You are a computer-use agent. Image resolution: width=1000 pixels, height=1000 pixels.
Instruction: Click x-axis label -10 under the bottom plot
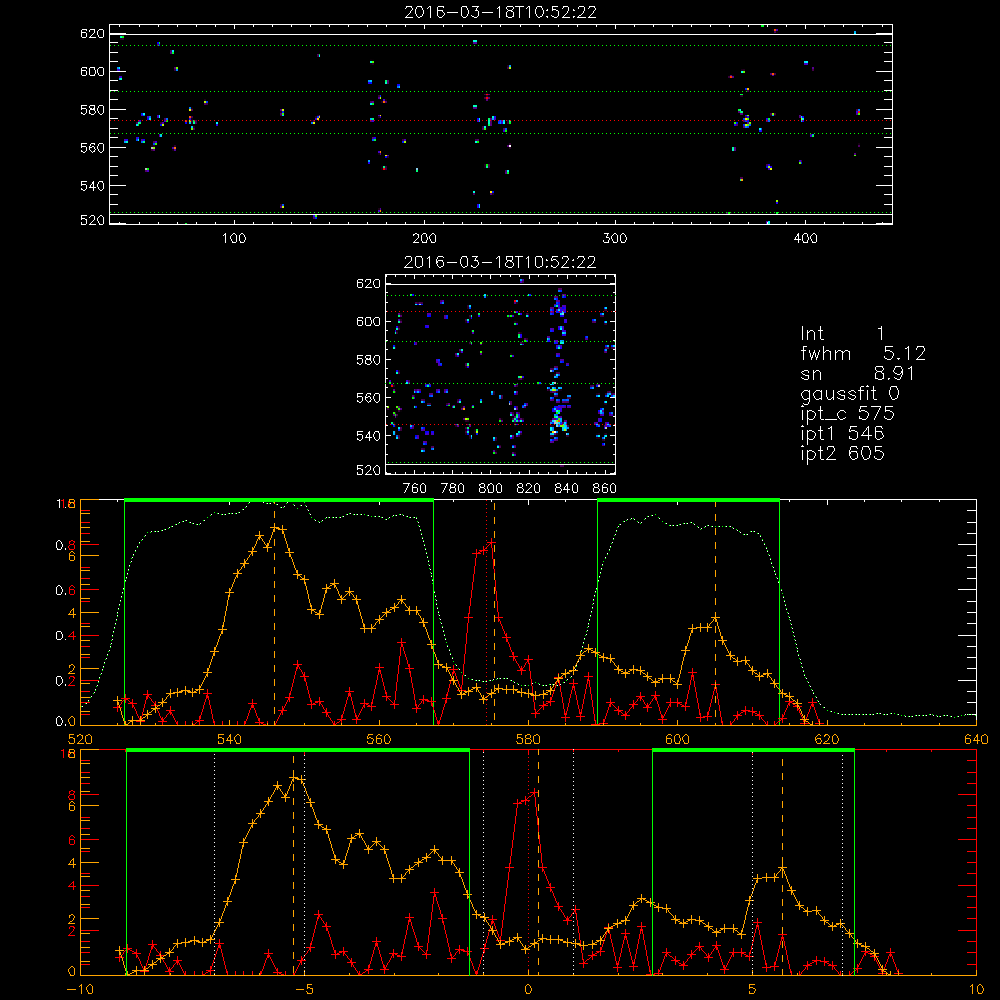[80, 990]
